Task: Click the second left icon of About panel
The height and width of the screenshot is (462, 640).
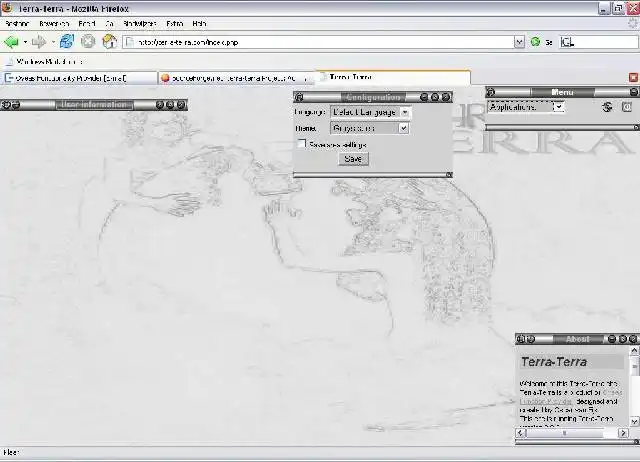Action: (530, 339)
